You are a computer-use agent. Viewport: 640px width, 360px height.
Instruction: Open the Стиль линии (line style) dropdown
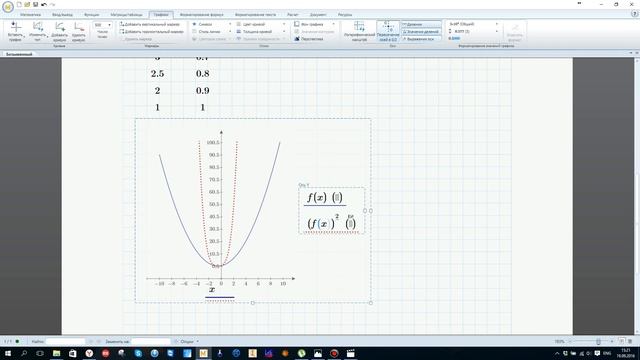coord(211,31)
